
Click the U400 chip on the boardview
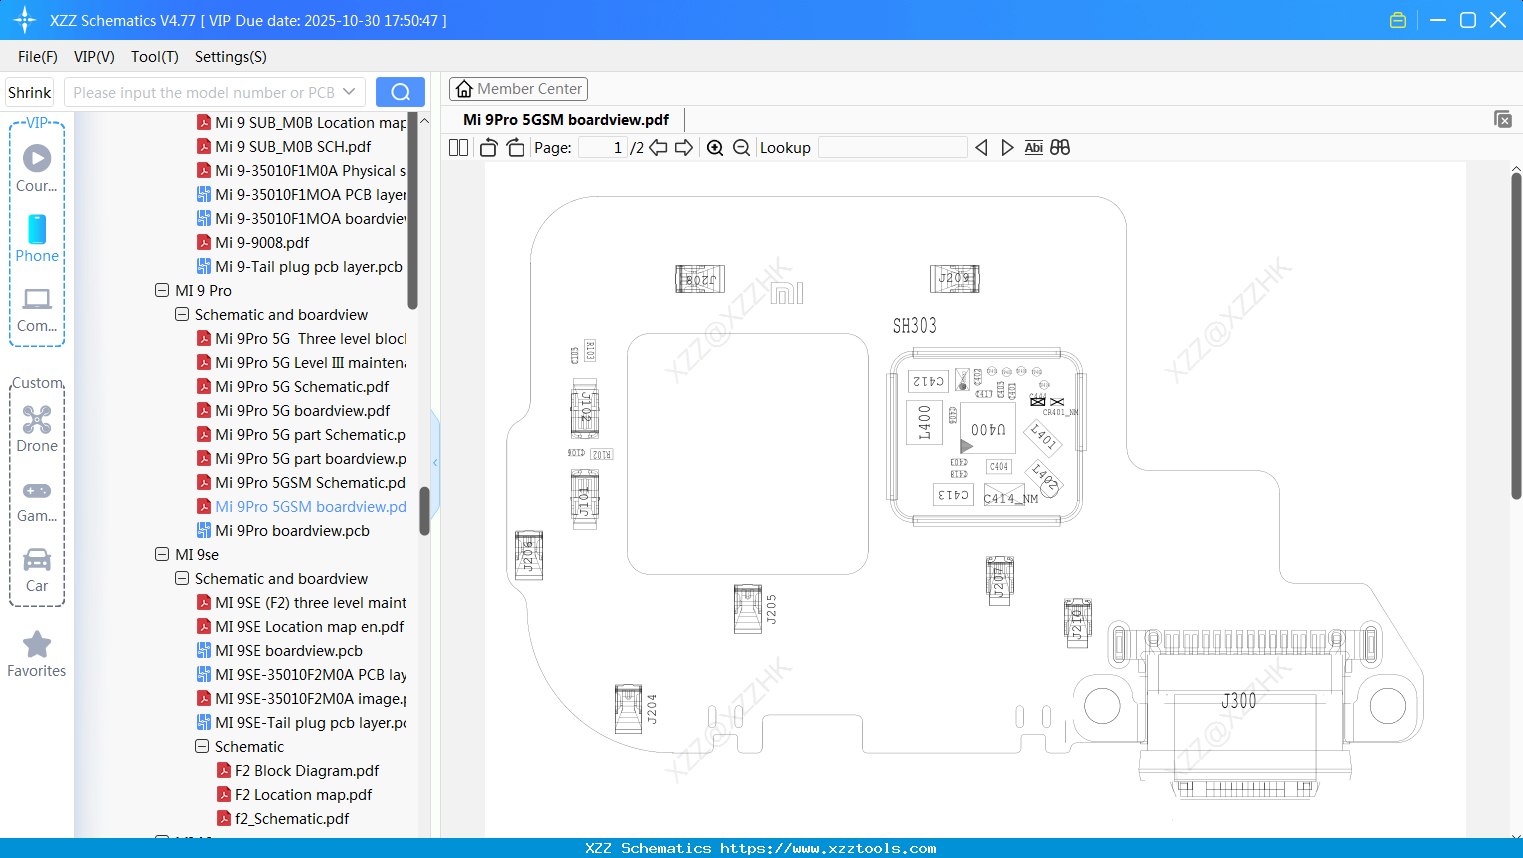coord(988,430)
